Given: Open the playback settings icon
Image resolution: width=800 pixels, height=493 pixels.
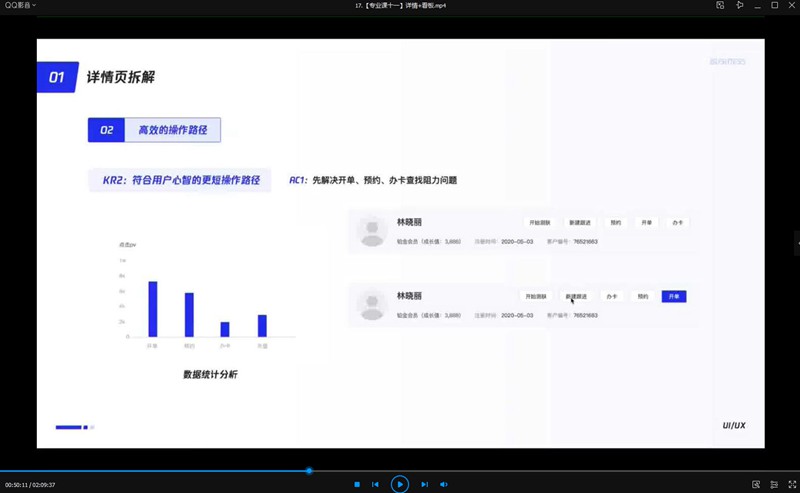Looking at the screenshot, I should point(772,484).
